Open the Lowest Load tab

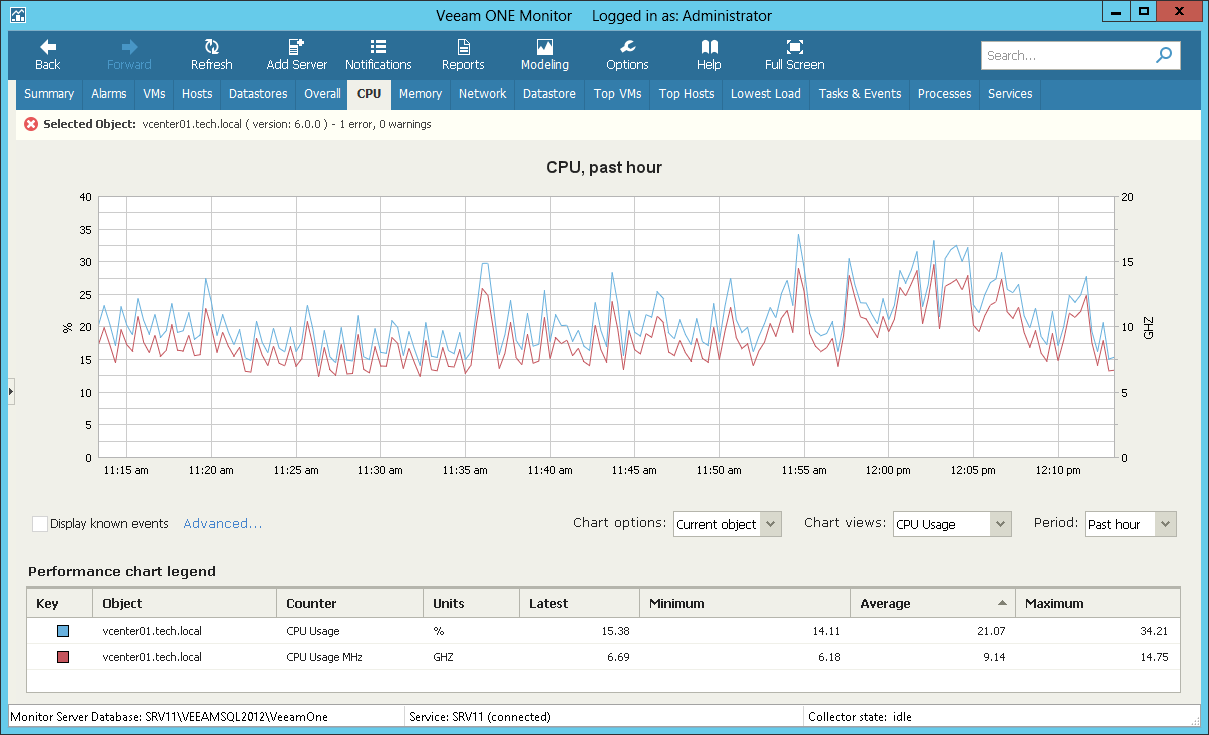click(766, 94)
